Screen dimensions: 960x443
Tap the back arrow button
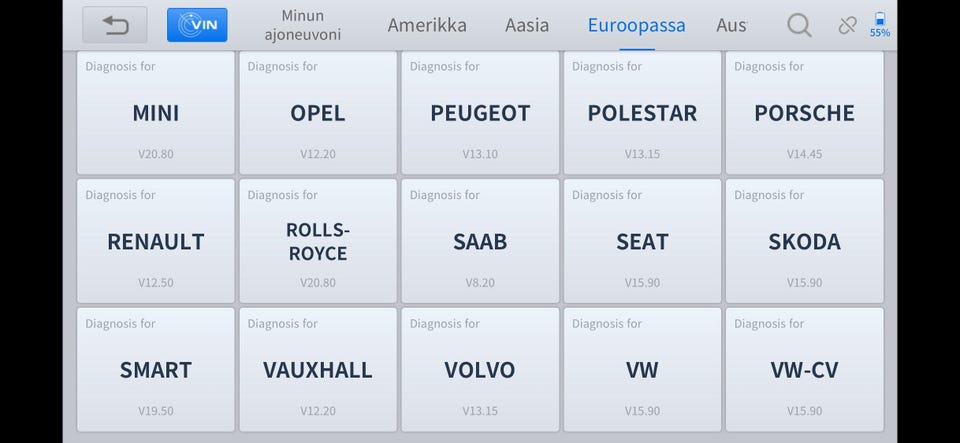pyautogui.click(x=115, y=25)
